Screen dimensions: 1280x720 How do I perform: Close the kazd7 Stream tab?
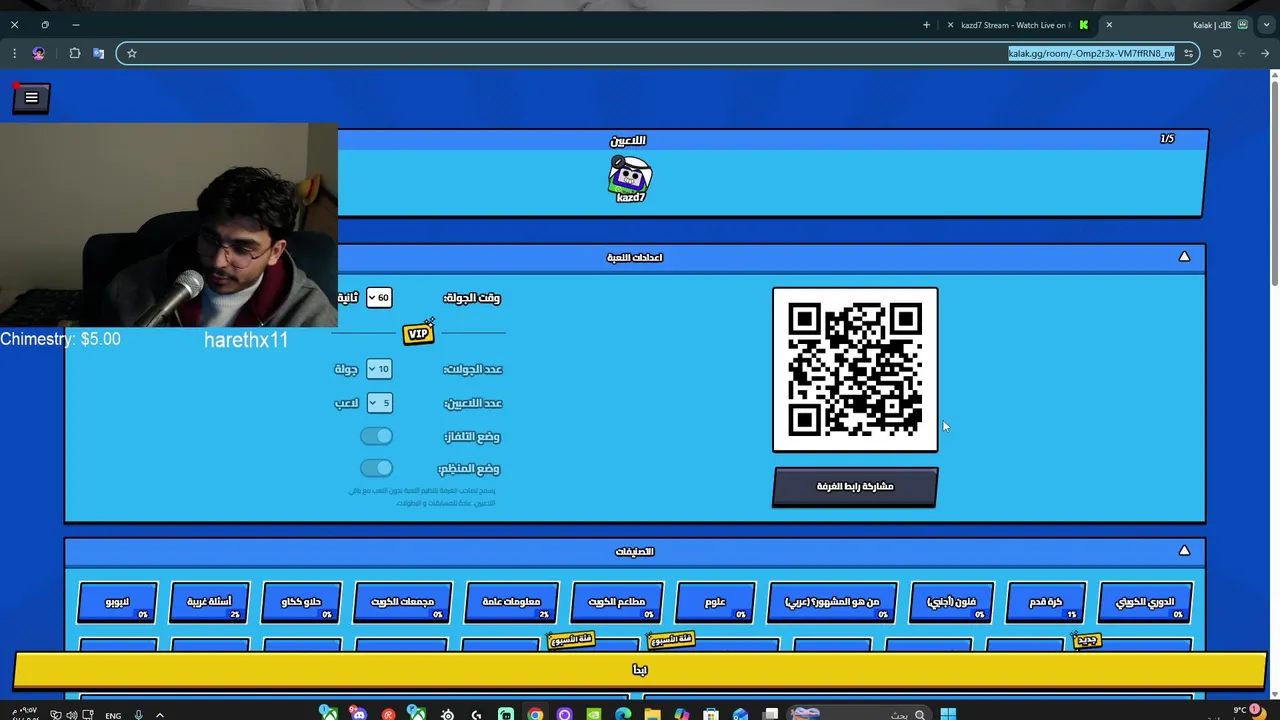click(x=950, y=25)
